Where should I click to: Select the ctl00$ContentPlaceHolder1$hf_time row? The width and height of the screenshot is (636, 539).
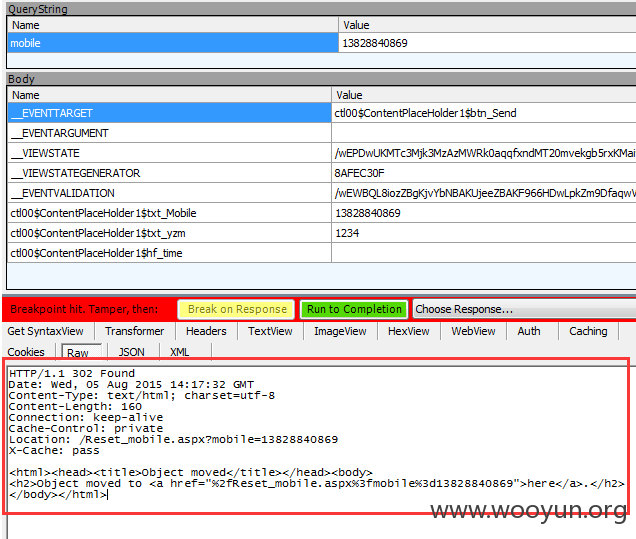pyautogui.click(x=170, y=253)
